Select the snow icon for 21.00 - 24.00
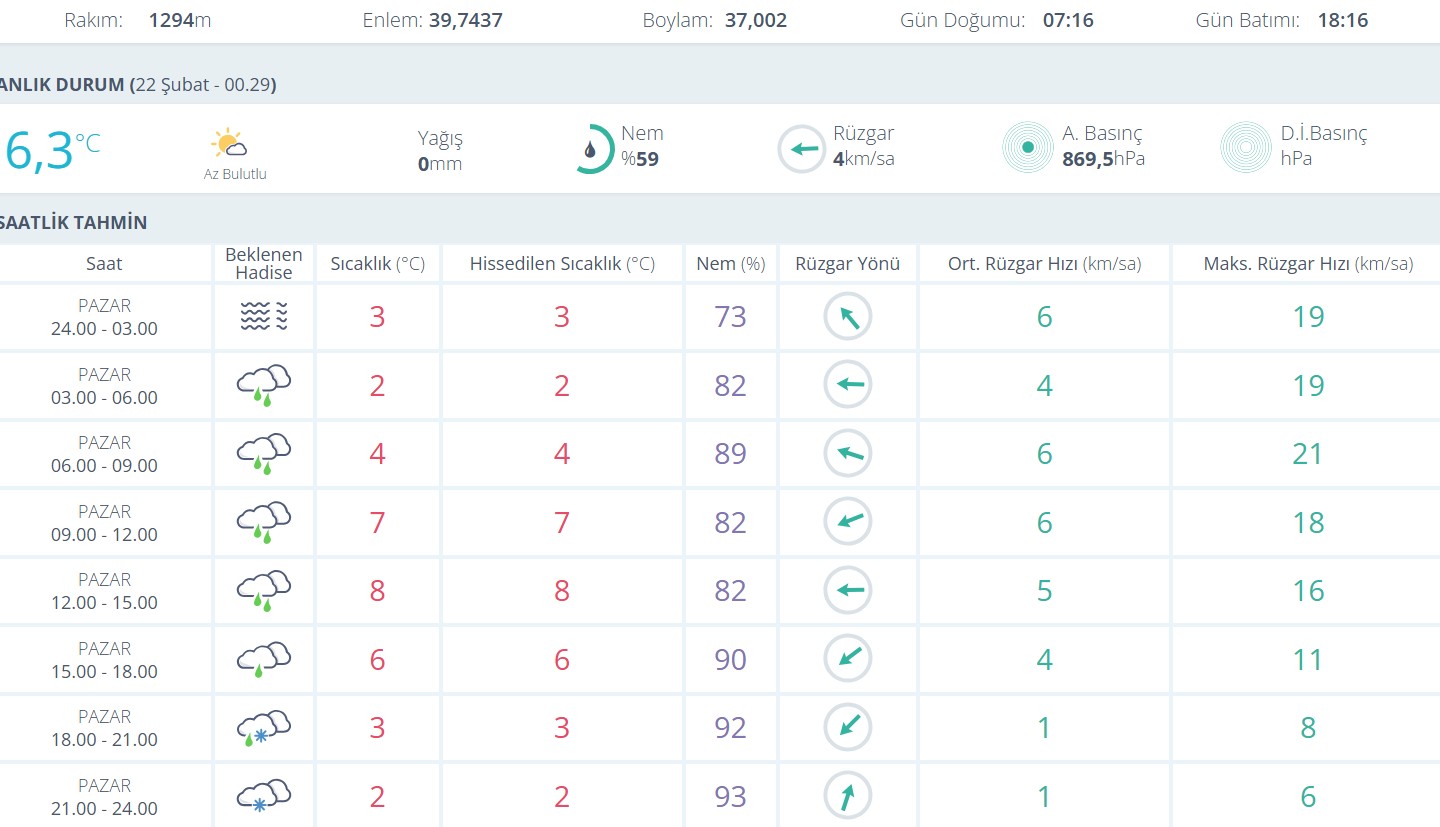Screen dimensions: 1440x827 pyautogui.click(x=264, y=797)
